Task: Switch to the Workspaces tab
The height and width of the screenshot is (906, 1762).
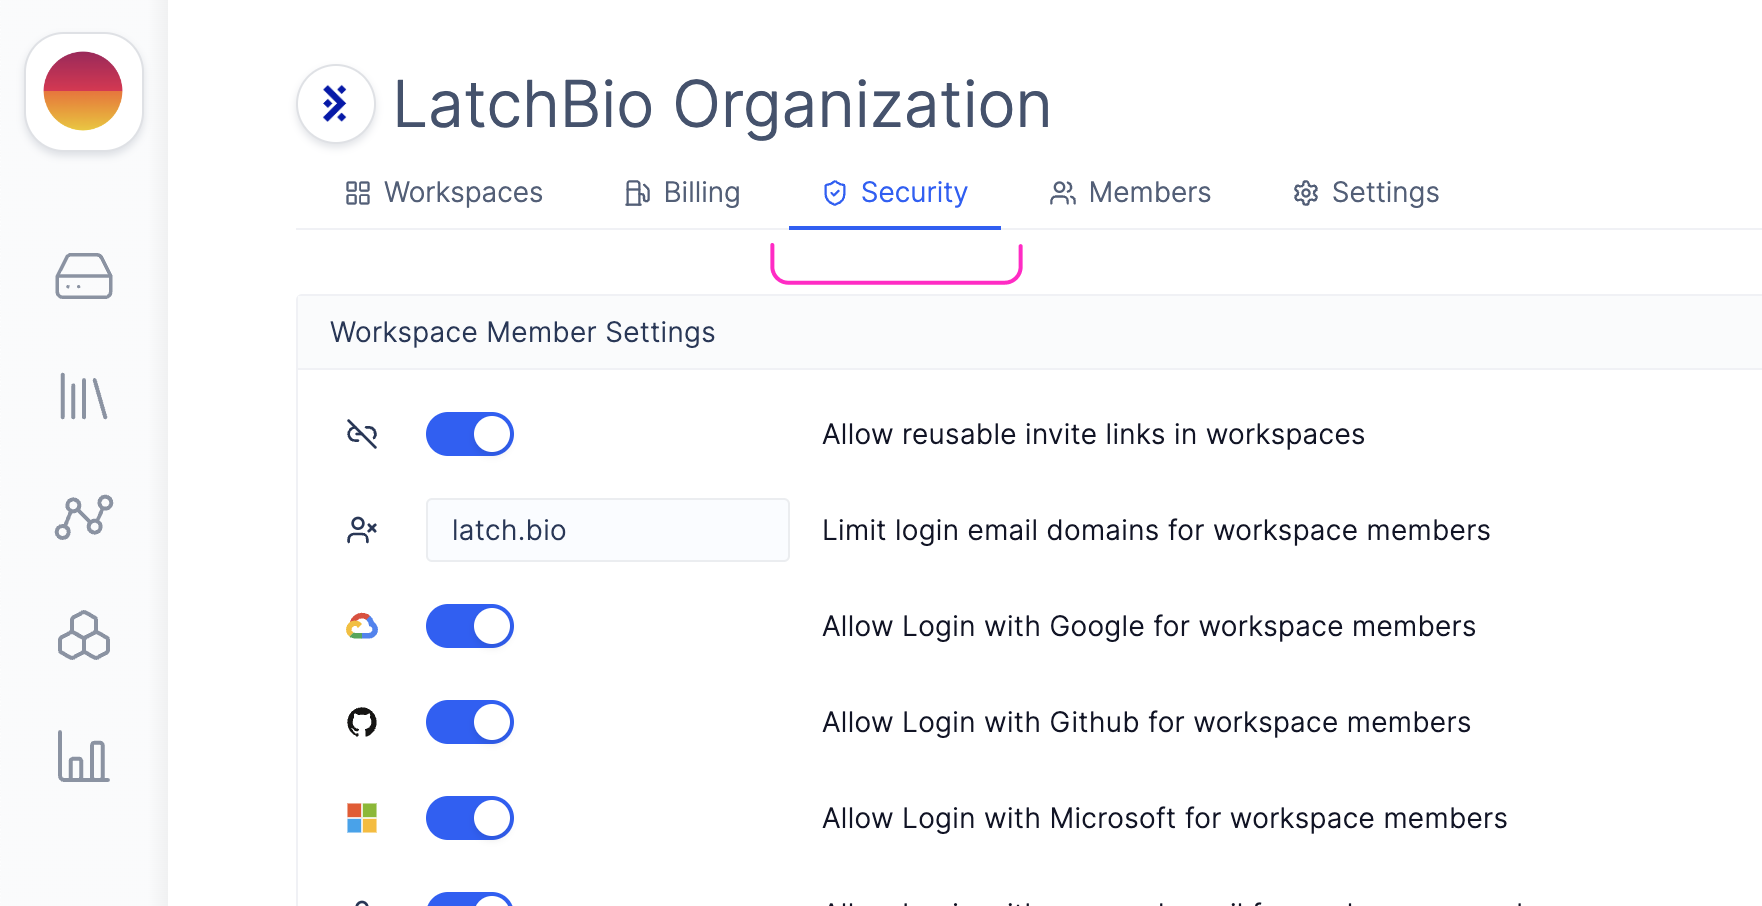Action: (444, 192)
